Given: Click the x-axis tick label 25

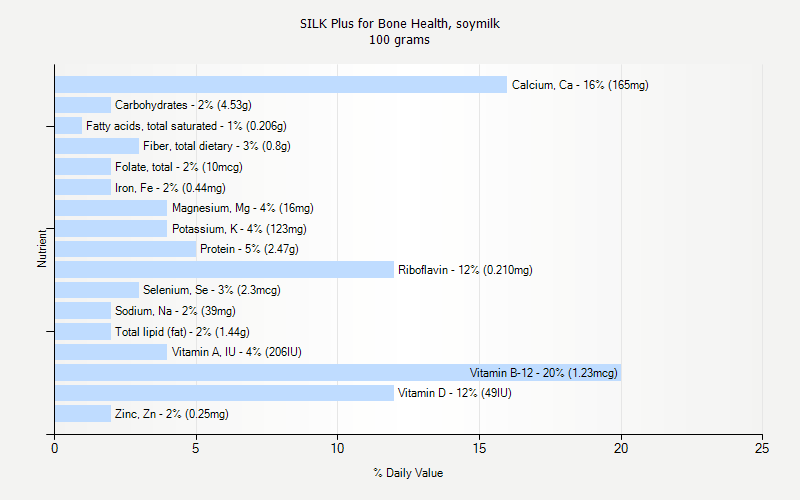Looking at the screenshot, I should (762, 448).
